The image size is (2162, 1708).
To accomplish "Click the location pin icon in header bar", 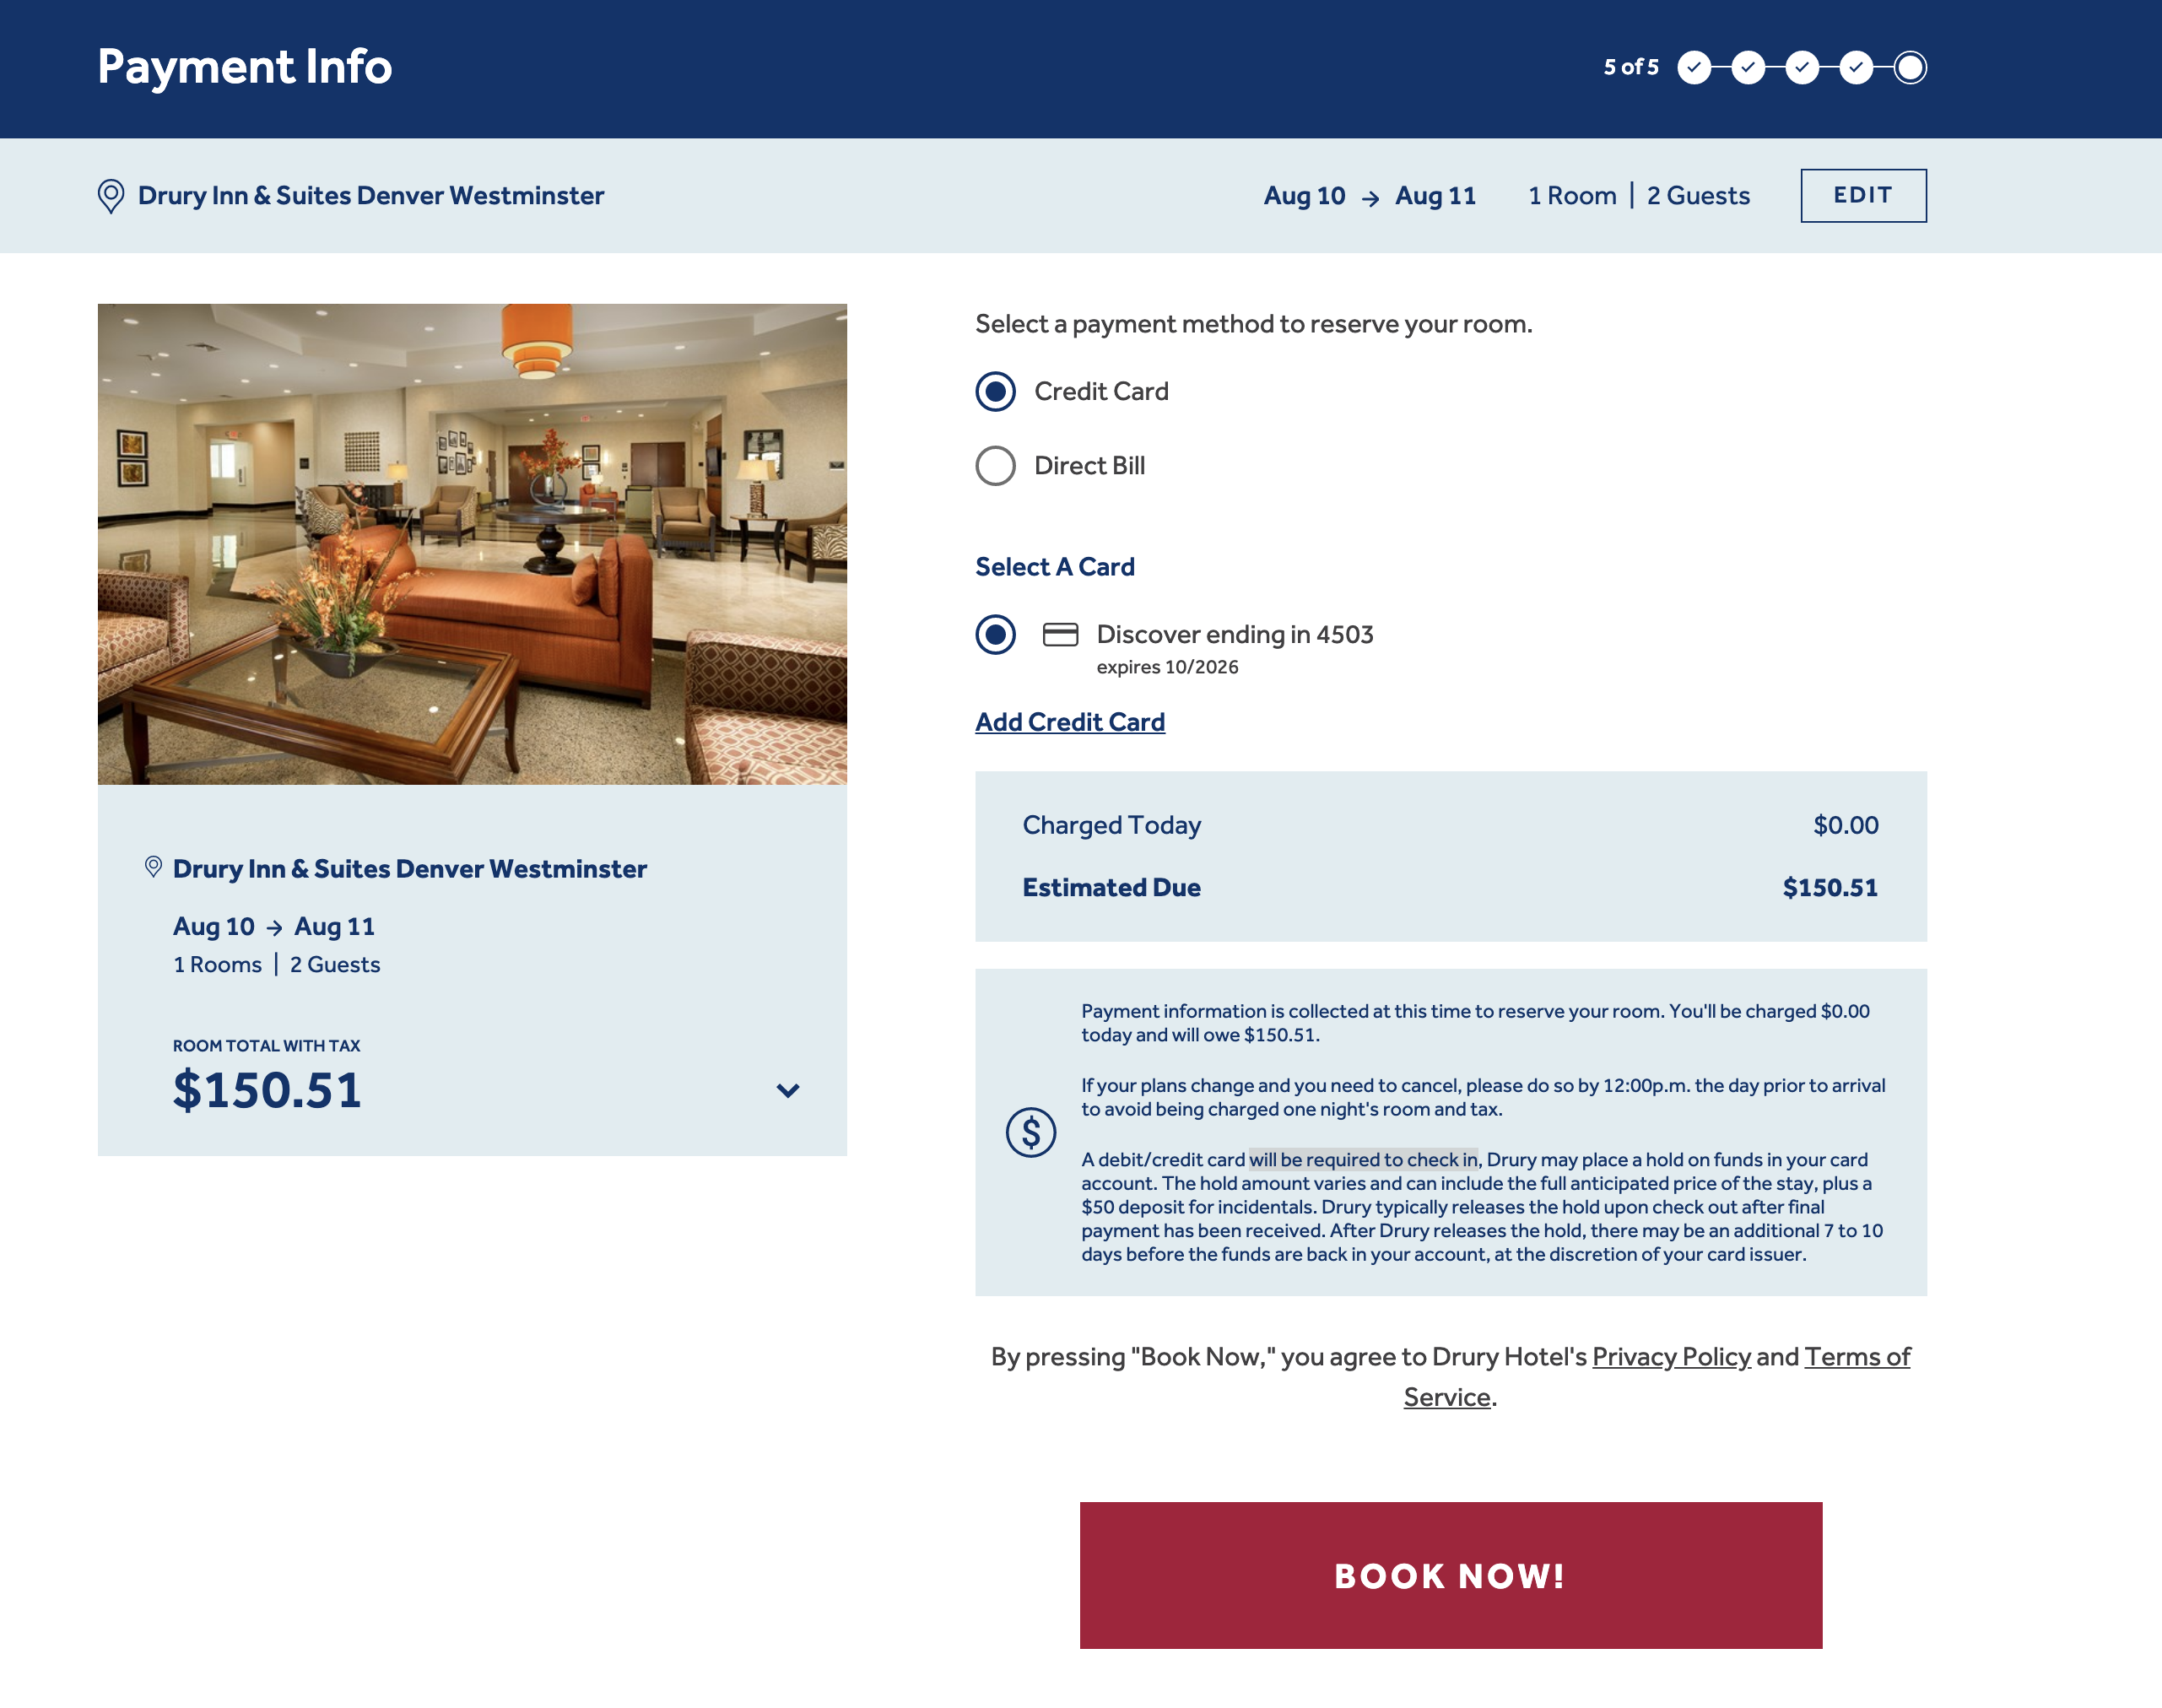I will click(111, 196).
